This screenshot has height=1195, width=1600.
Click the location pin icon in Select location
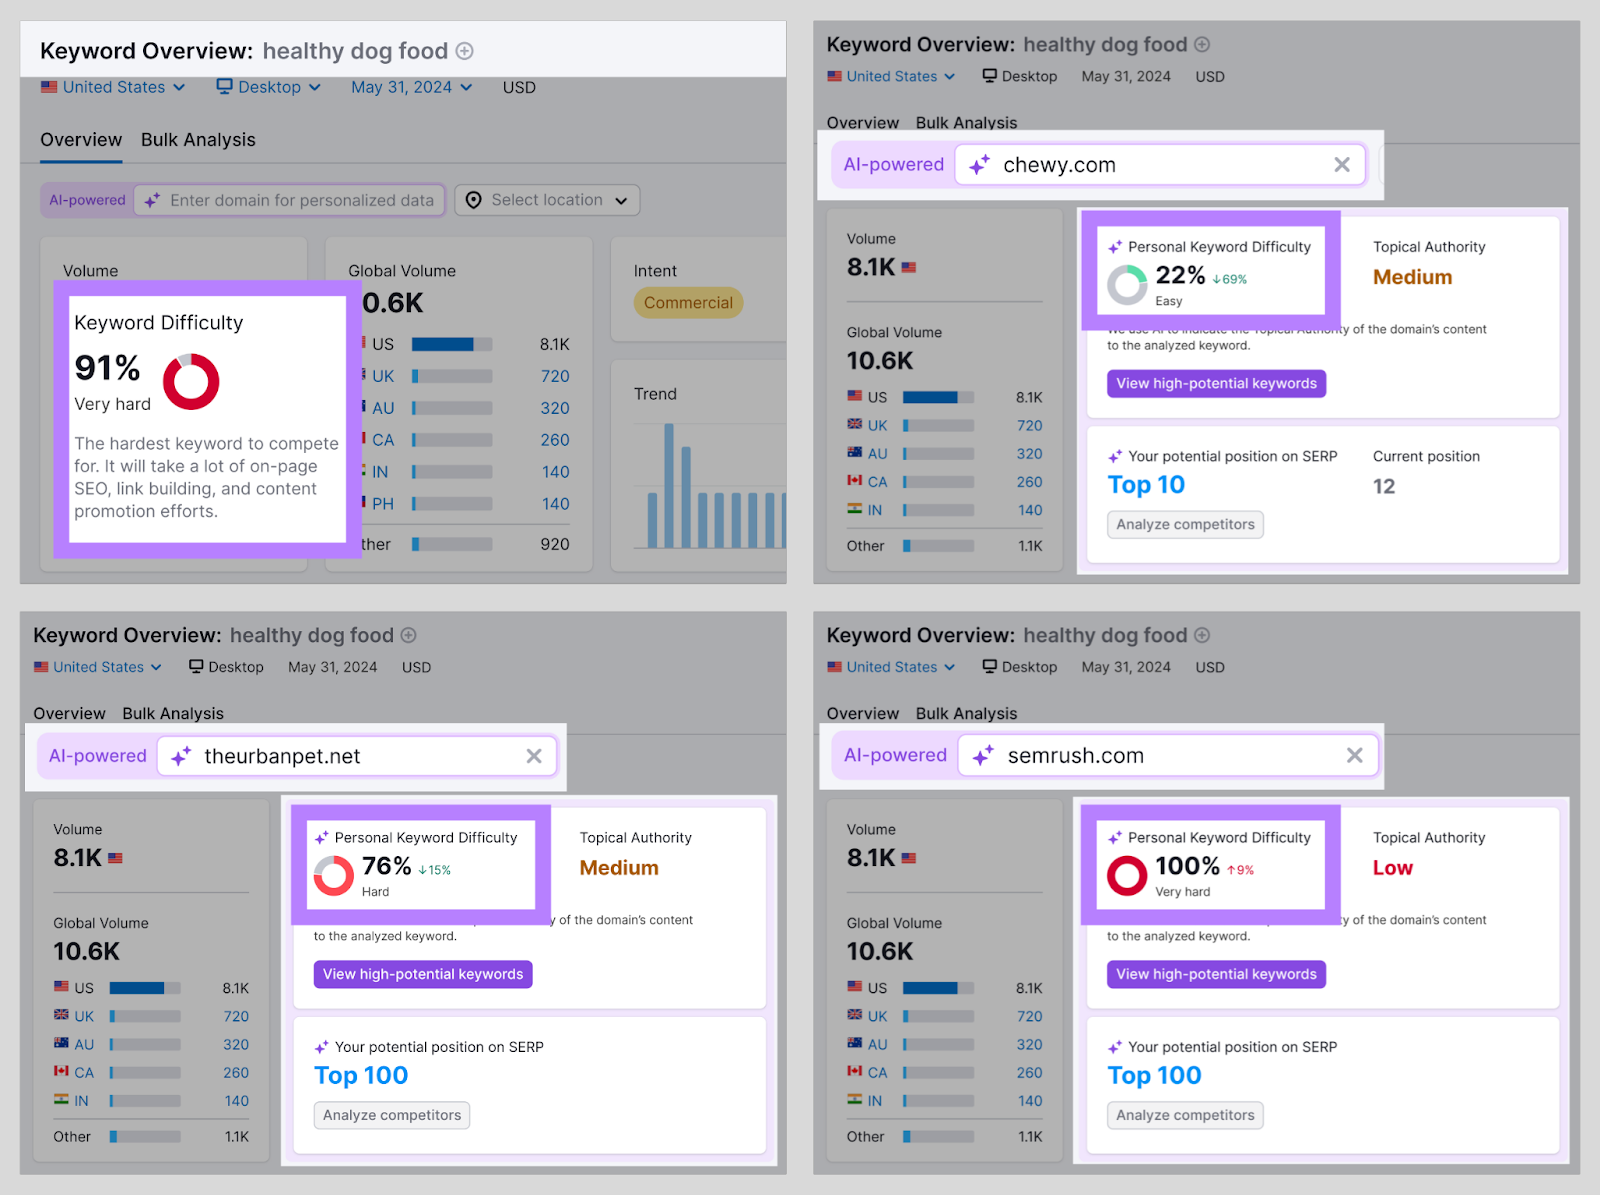475,200
